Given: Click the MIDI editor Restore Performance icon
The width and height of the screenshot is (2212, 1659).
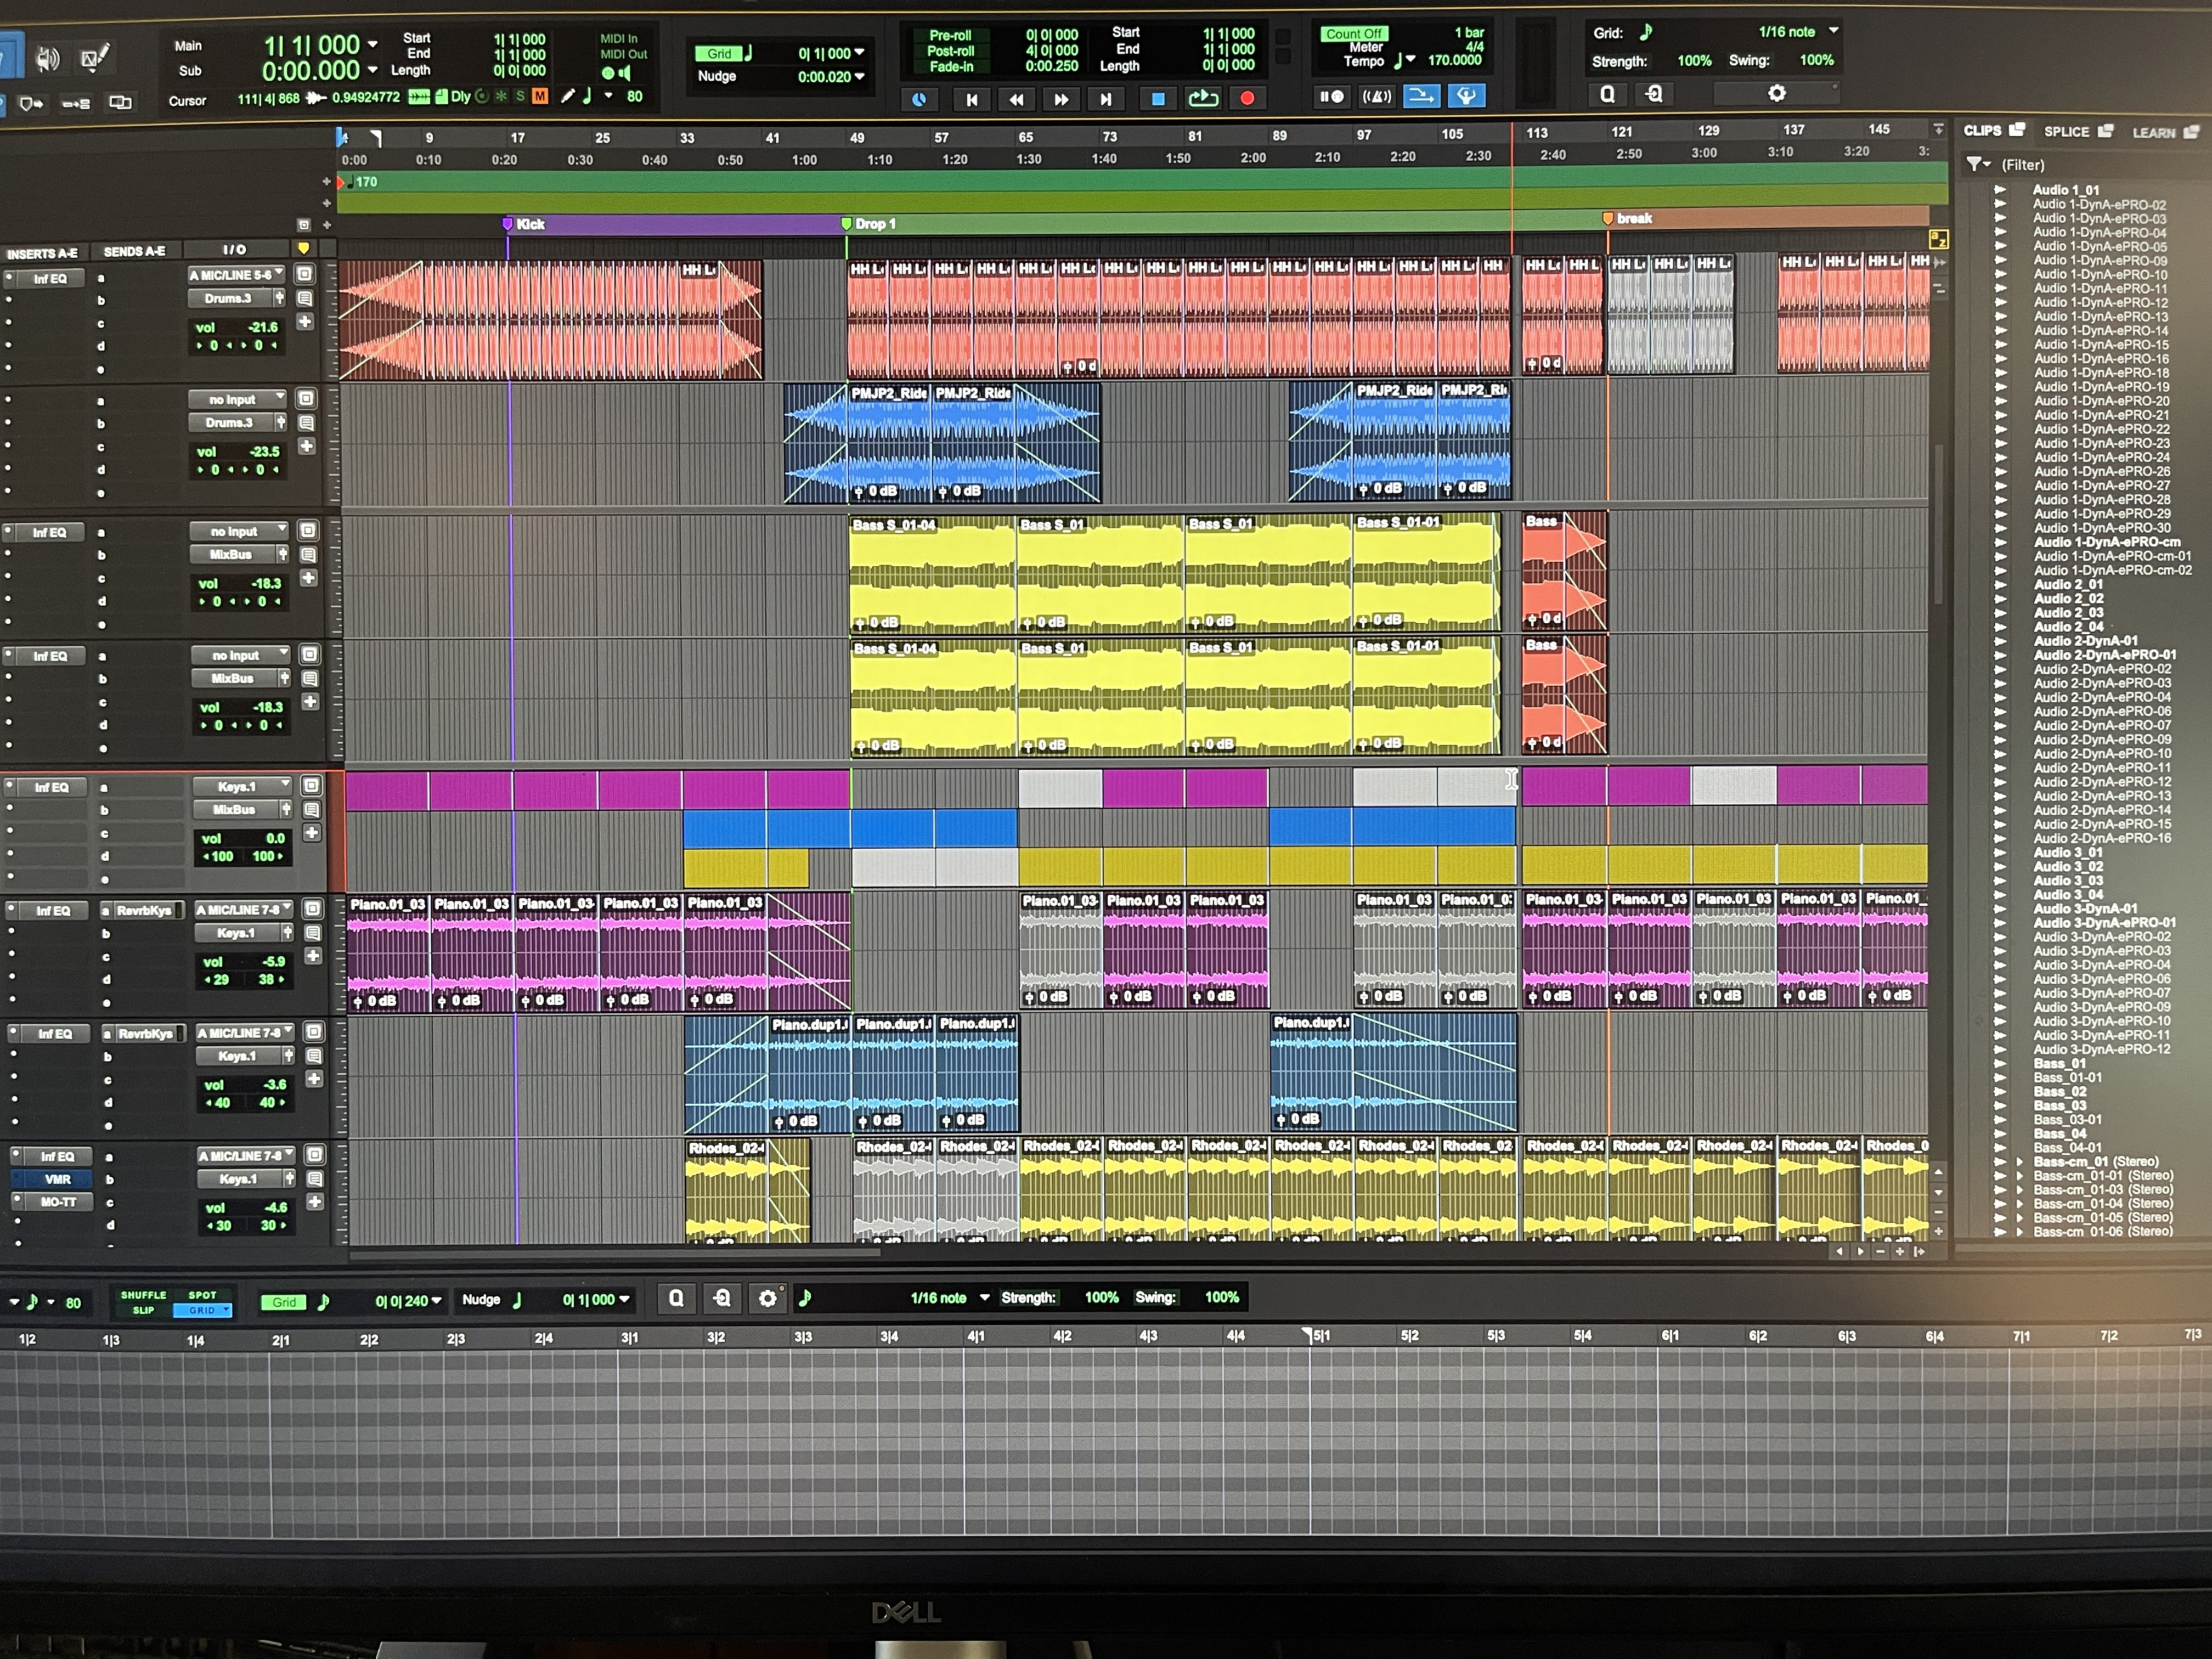Looking at the screenshot, I should point(722,1299).
